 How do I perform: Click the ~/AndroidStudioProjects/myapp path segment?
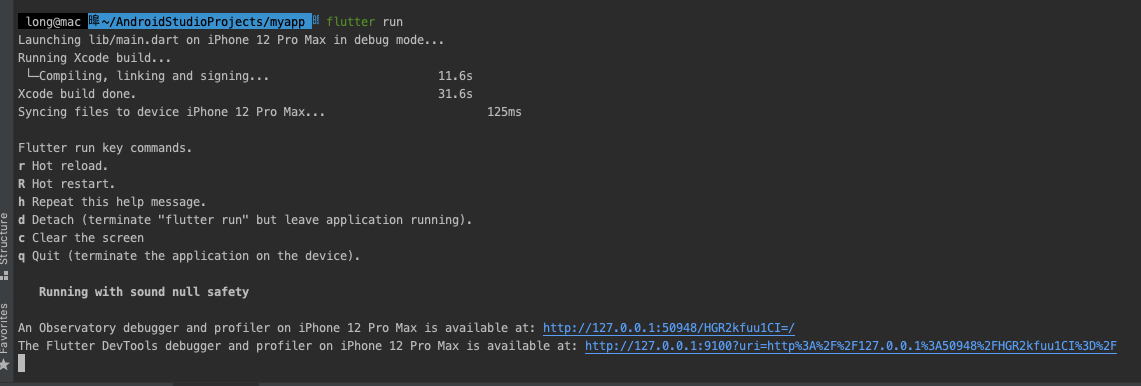click(204, 22)
